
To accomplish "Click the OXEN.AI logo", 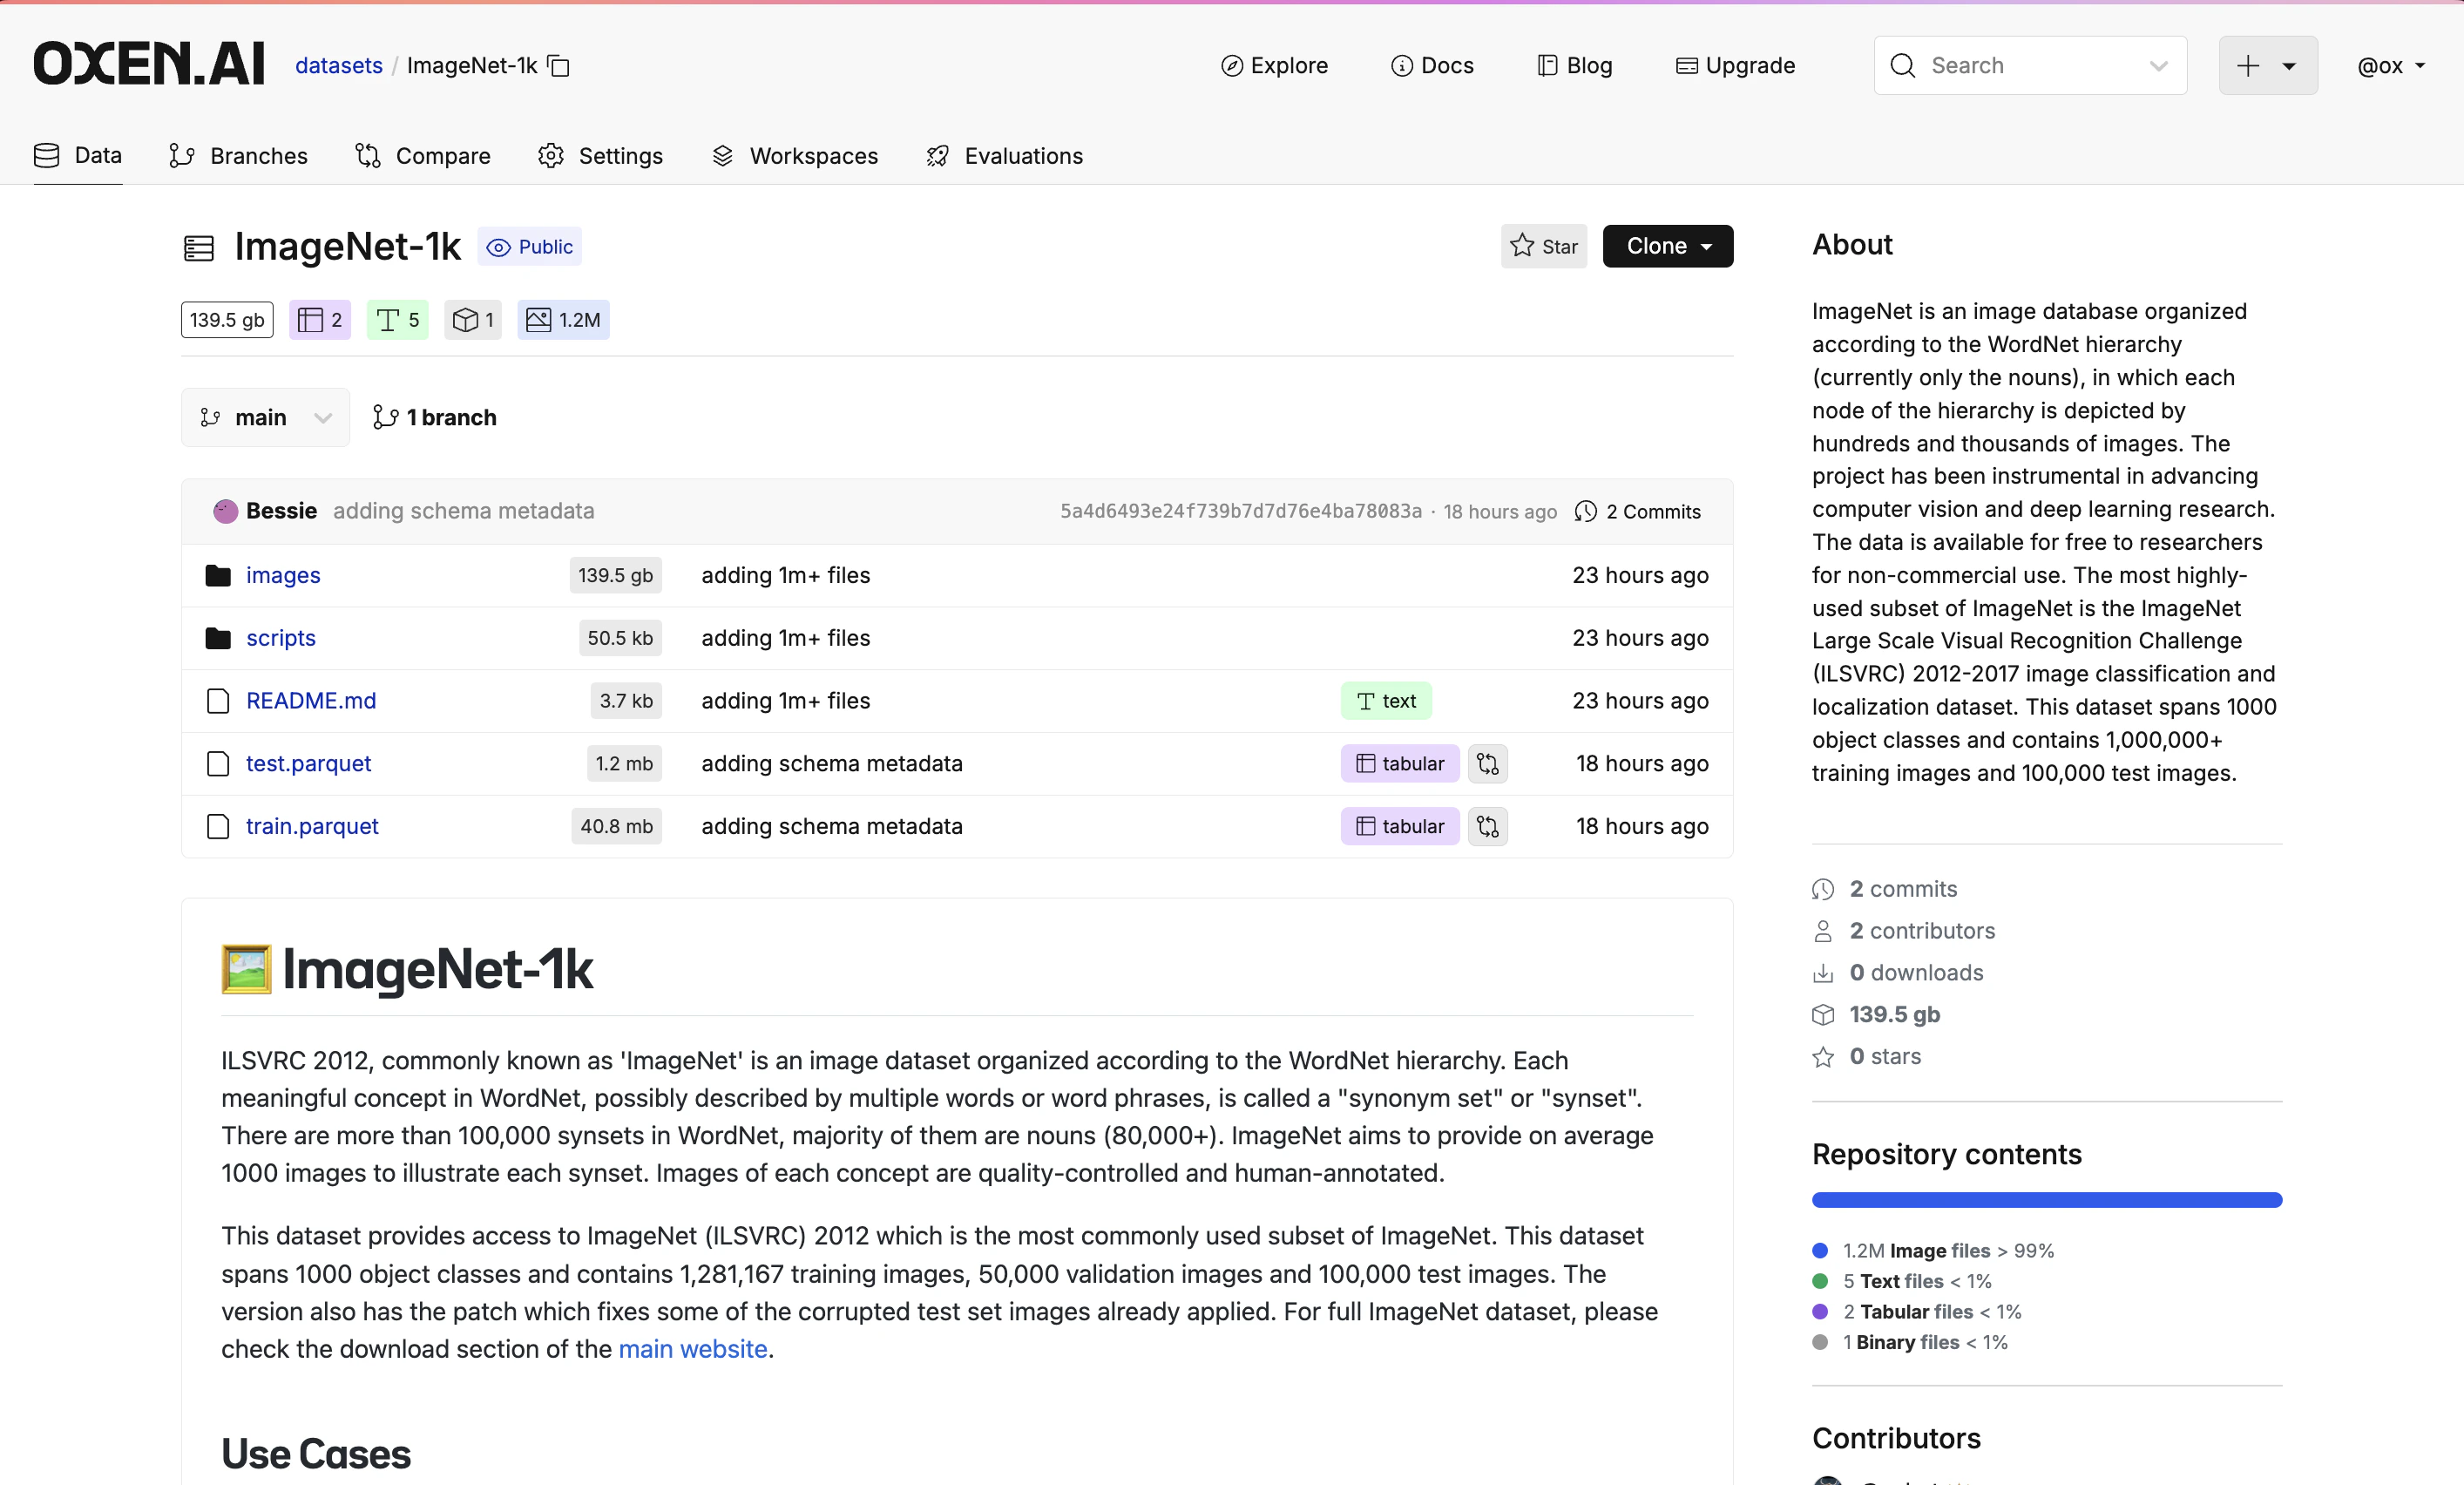I will click(x=149, y=65).
